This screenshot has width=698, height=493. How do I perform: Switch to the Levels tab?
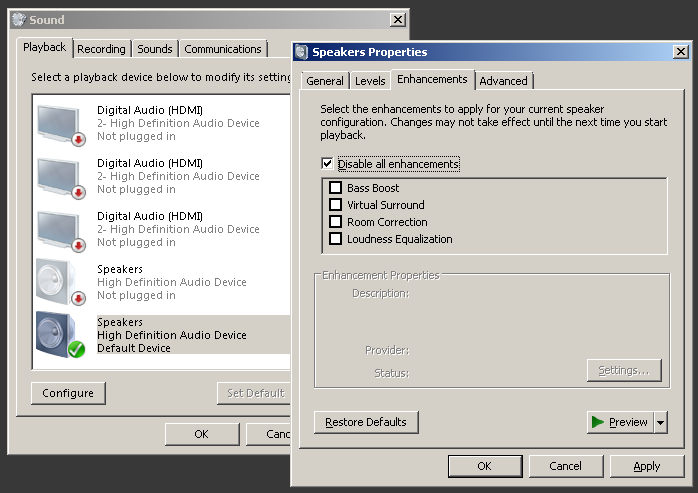tap(370, 81)
